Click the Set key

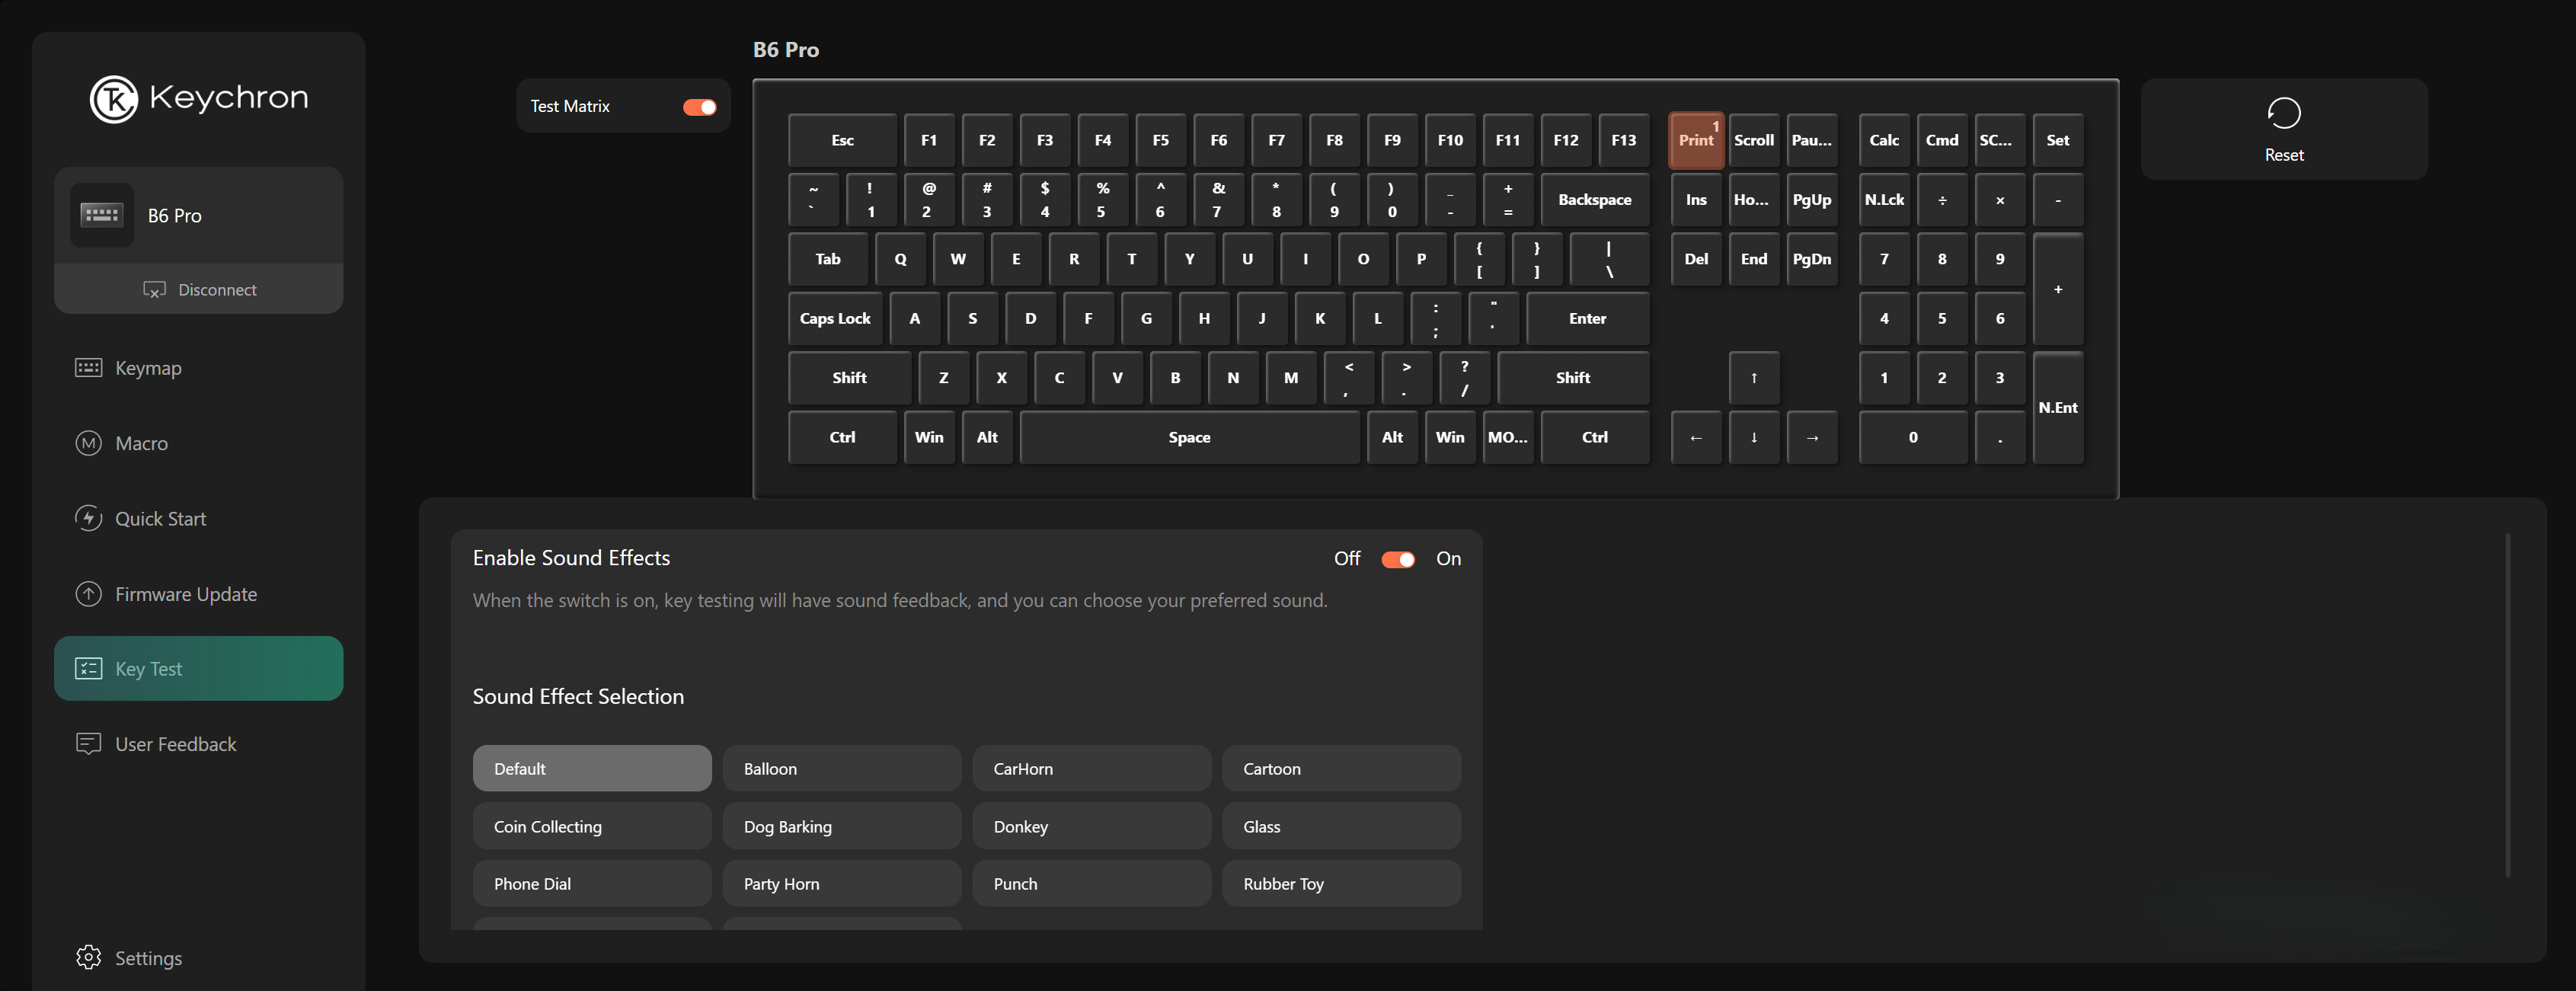(x=2058, y=140)
